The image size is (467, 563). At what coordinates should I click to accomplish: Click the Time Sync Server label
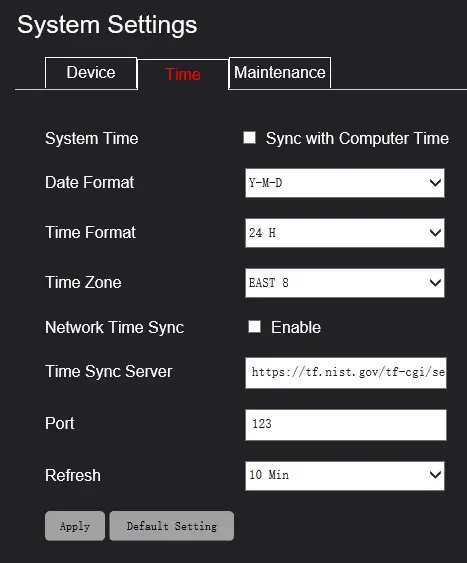pyautogui.click(x=109, y=372)
